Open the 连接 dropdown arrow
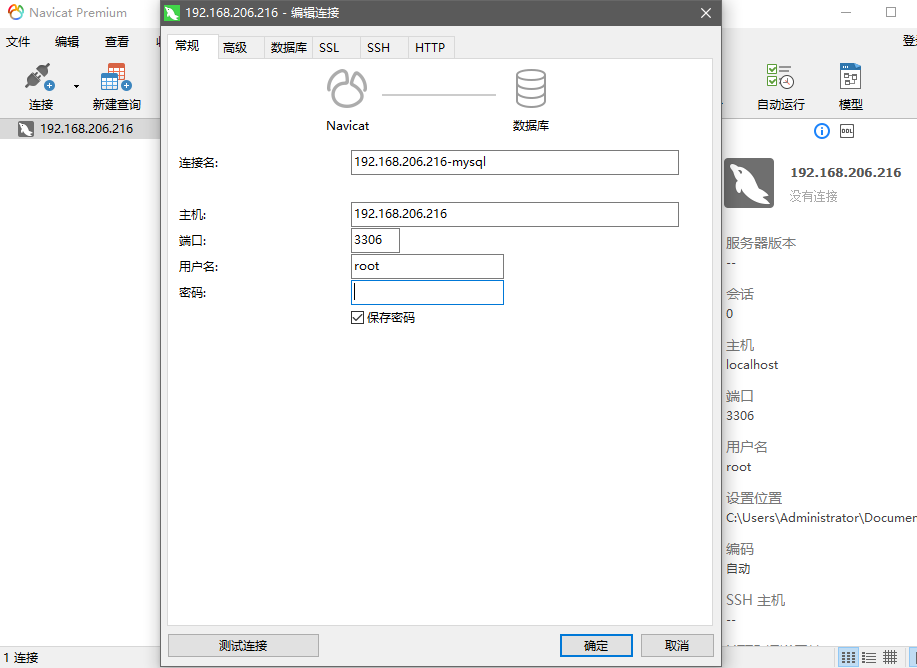Viewport: 917px width, 668px height. pos(76,84)
